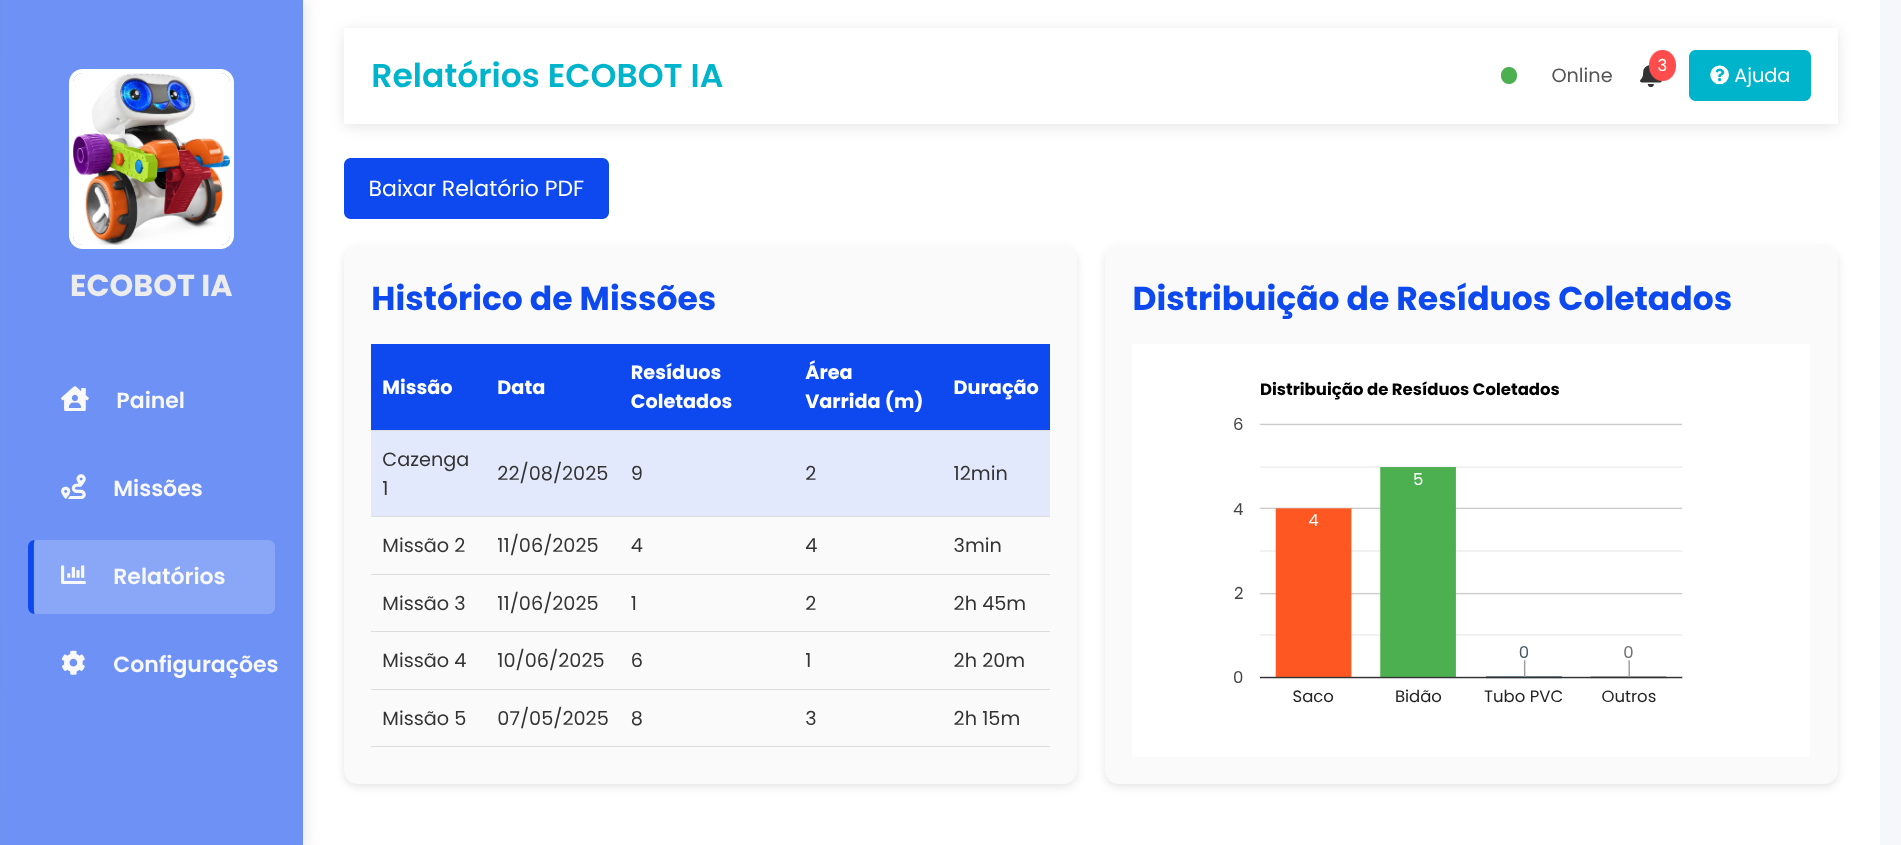Click the Missão 2 row name
Screen dimensions: 1901x845
pyautogui.click(x=424, y=545)
